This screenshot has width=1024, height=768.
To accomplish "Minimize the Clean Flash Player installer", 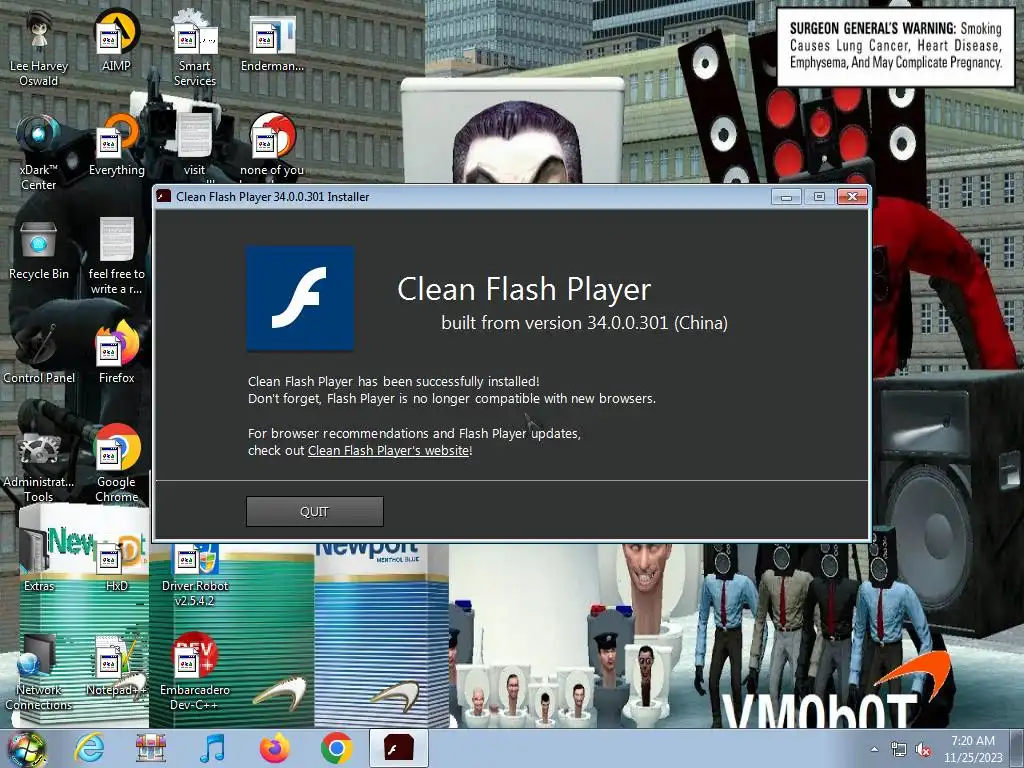I will pyautogui.click(x=786, y=197).
